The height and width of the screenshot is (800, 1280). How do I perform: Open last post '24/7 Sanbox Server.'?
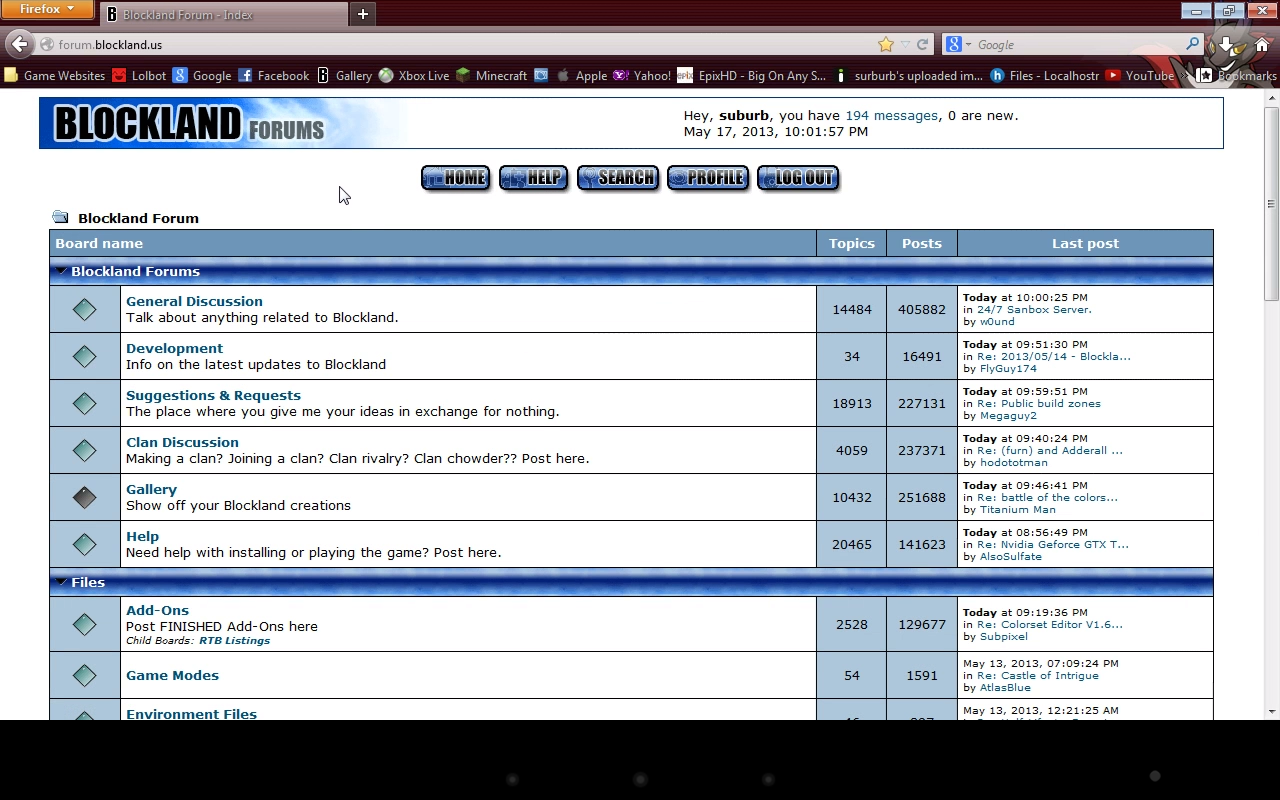(x=1034, y=310)
